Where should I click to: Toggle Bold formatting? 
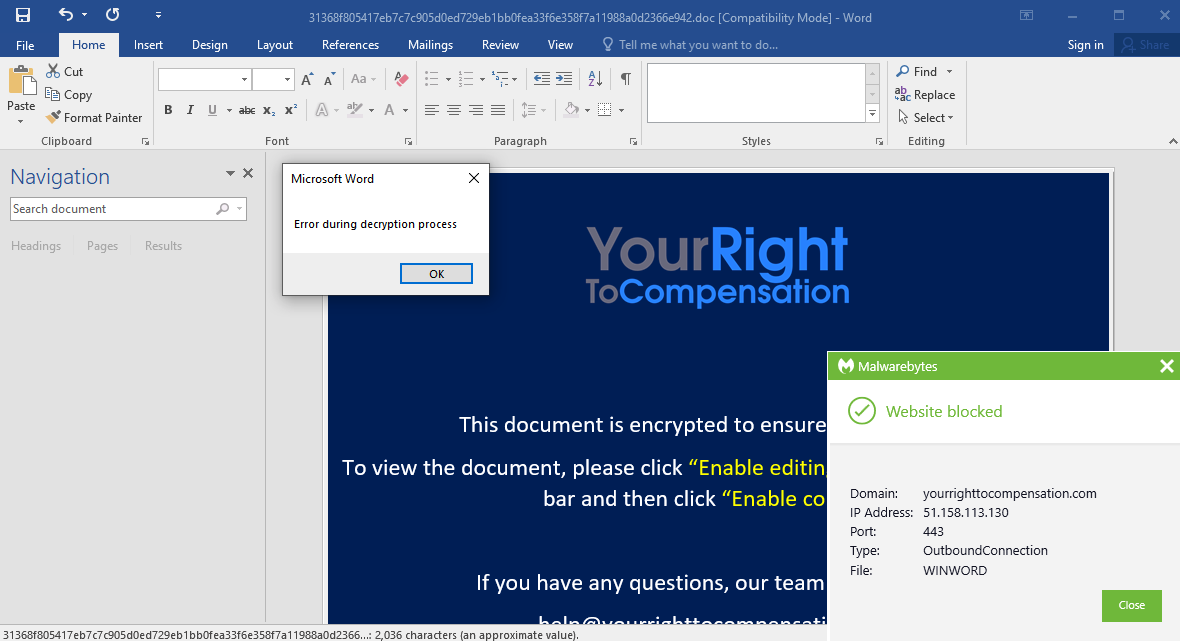point(168,110)
